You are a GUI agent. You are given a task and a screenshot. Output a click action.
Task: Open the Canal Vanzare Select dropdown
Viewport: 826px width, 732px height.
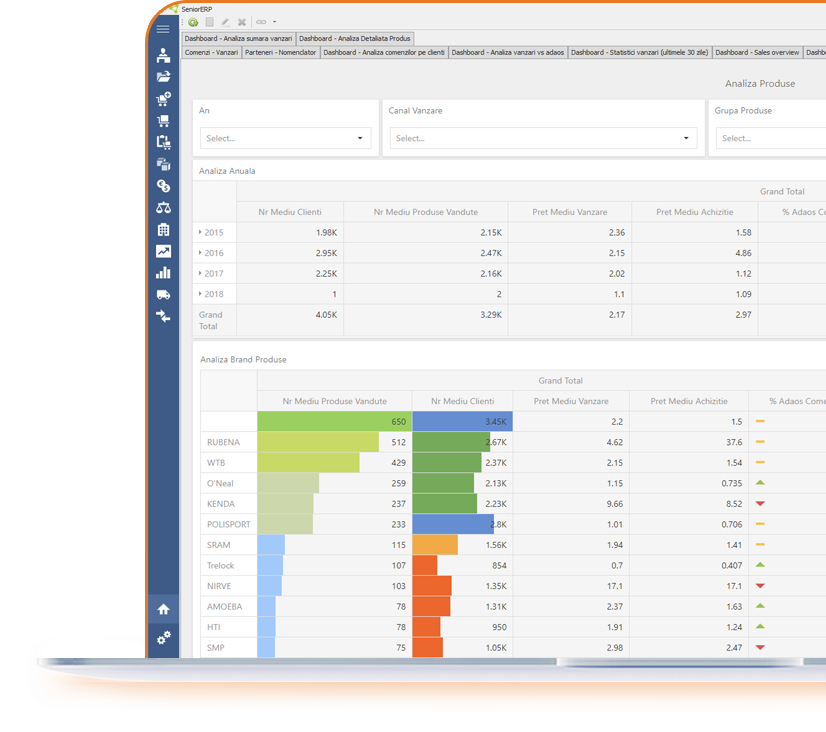(540, 138)
